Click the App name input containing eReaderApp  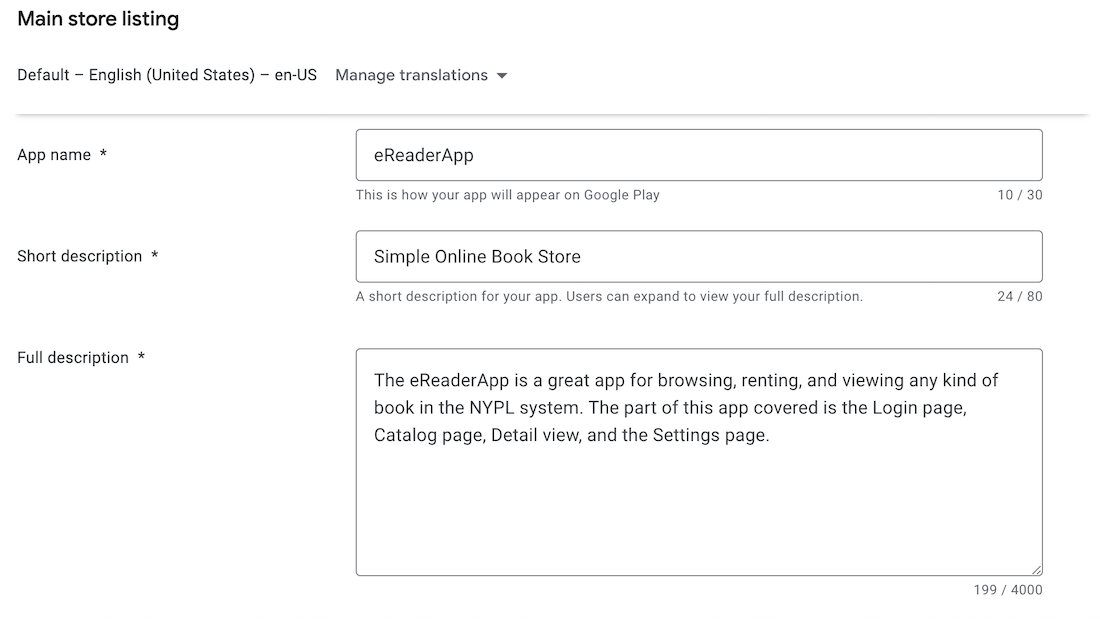pos(698,155)
